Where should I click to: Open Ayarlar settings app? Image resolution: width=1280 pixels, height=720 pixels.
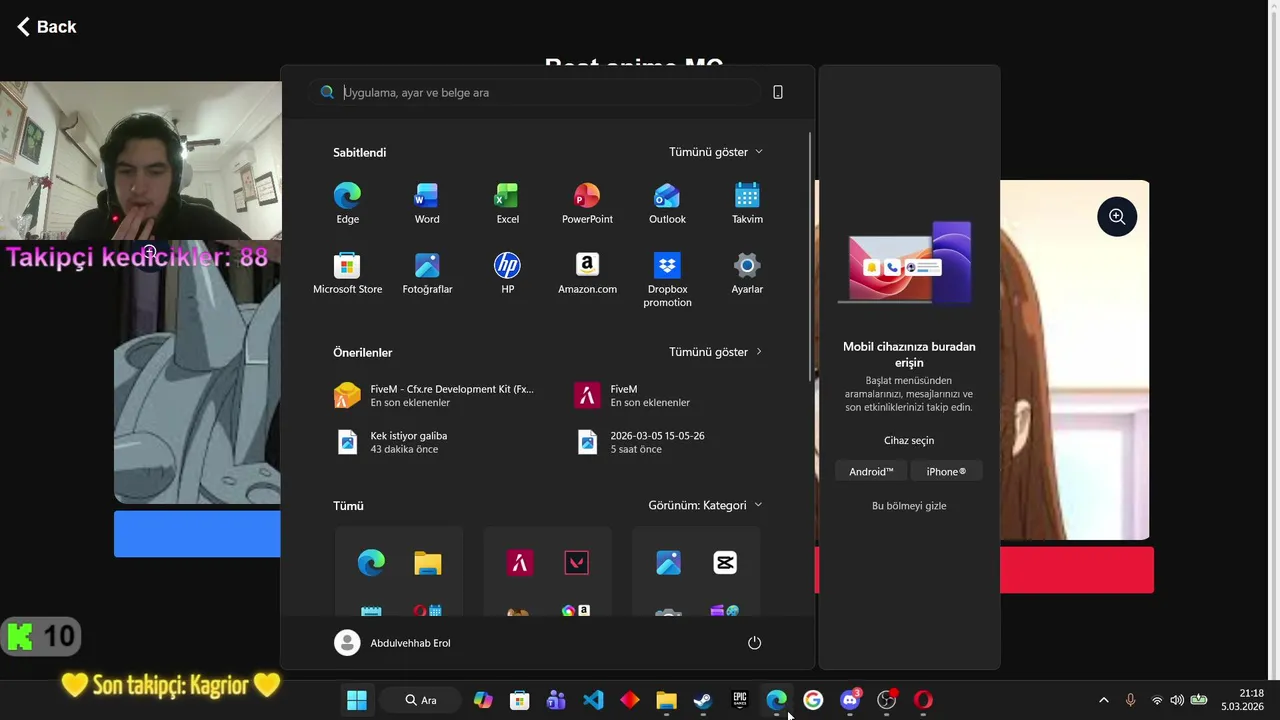click(x=747, y=273)
